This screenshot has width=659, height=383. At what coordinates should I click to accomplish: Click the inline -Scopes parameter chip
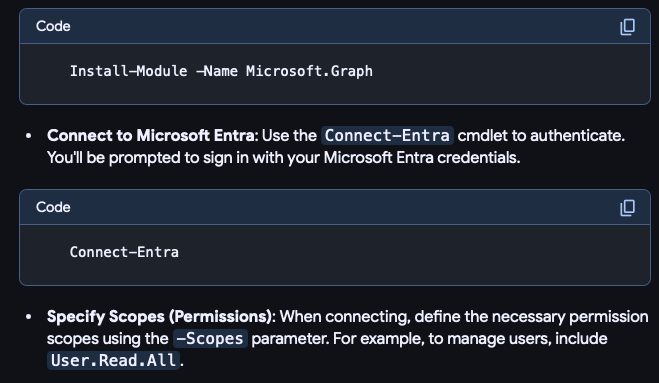coord(210,338)
